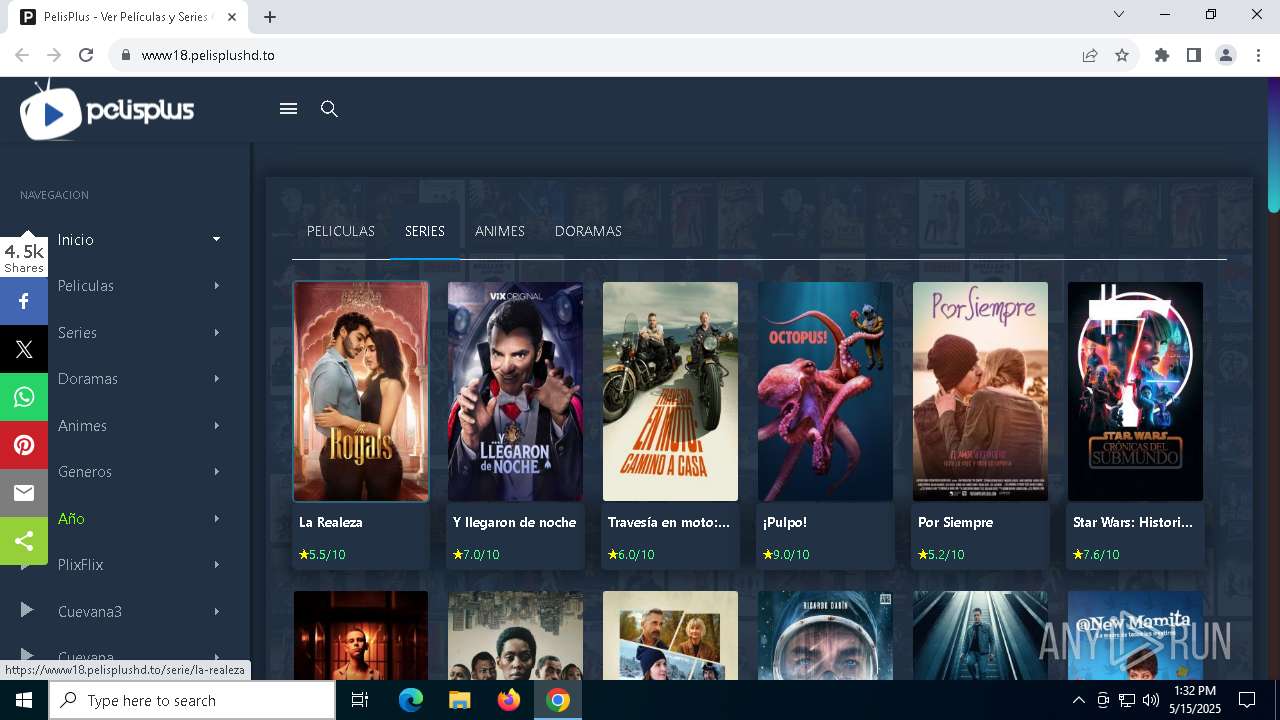This screenshot has width=1280, height=720.
Task: Close the PelisPlus tab
Action: pos(232,17)
